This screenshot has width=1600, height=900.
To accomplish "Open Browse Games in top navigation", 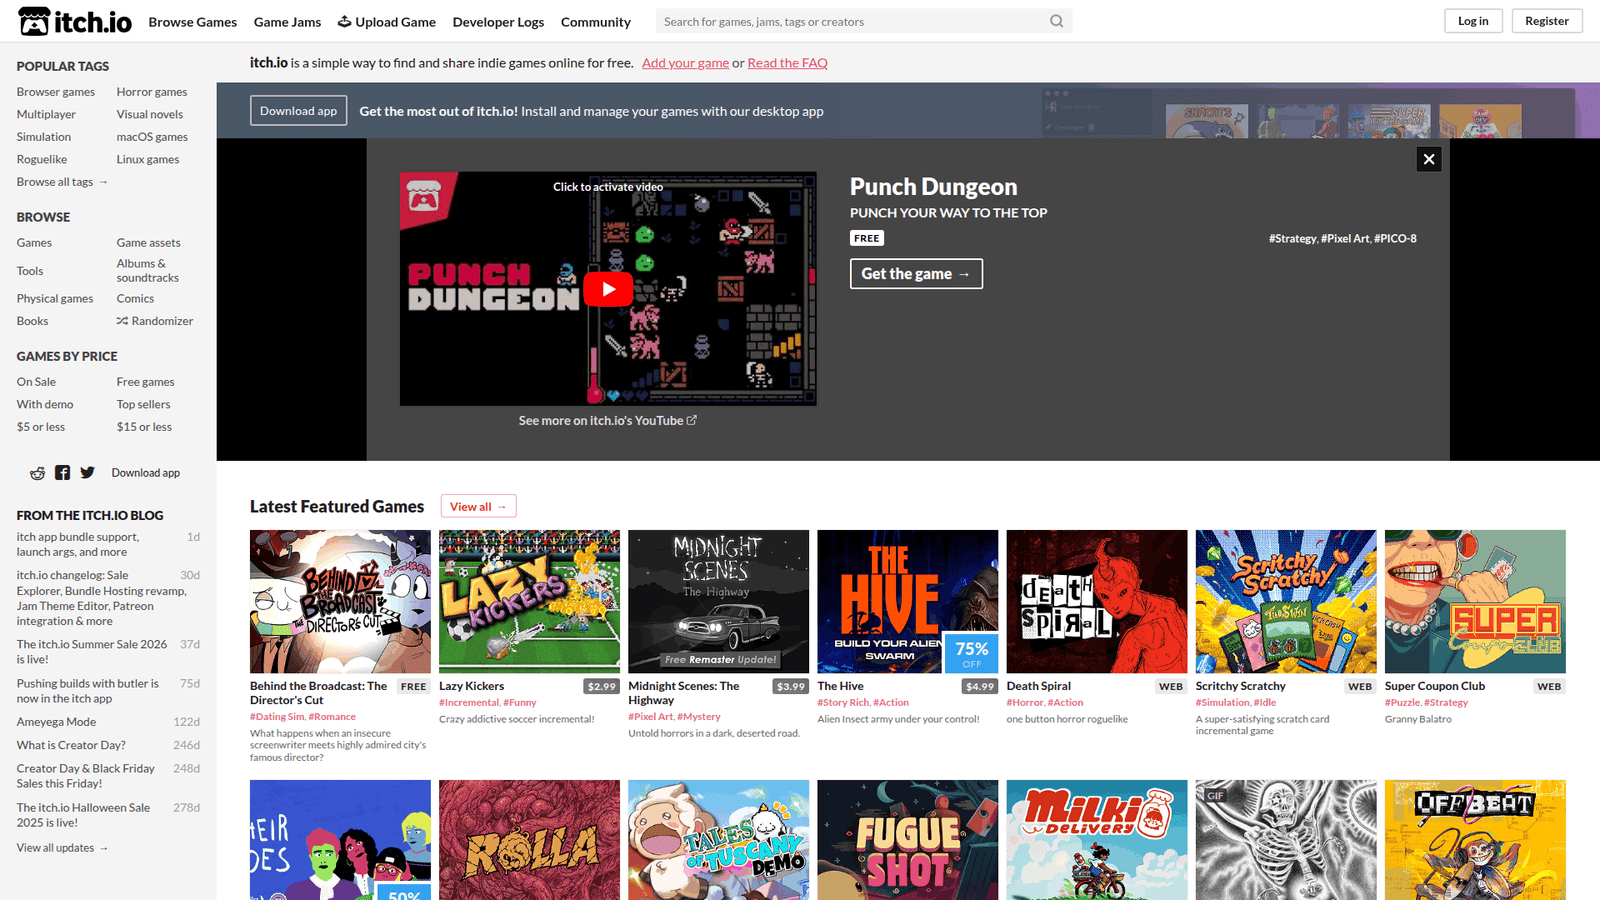I will pos(193,22).
